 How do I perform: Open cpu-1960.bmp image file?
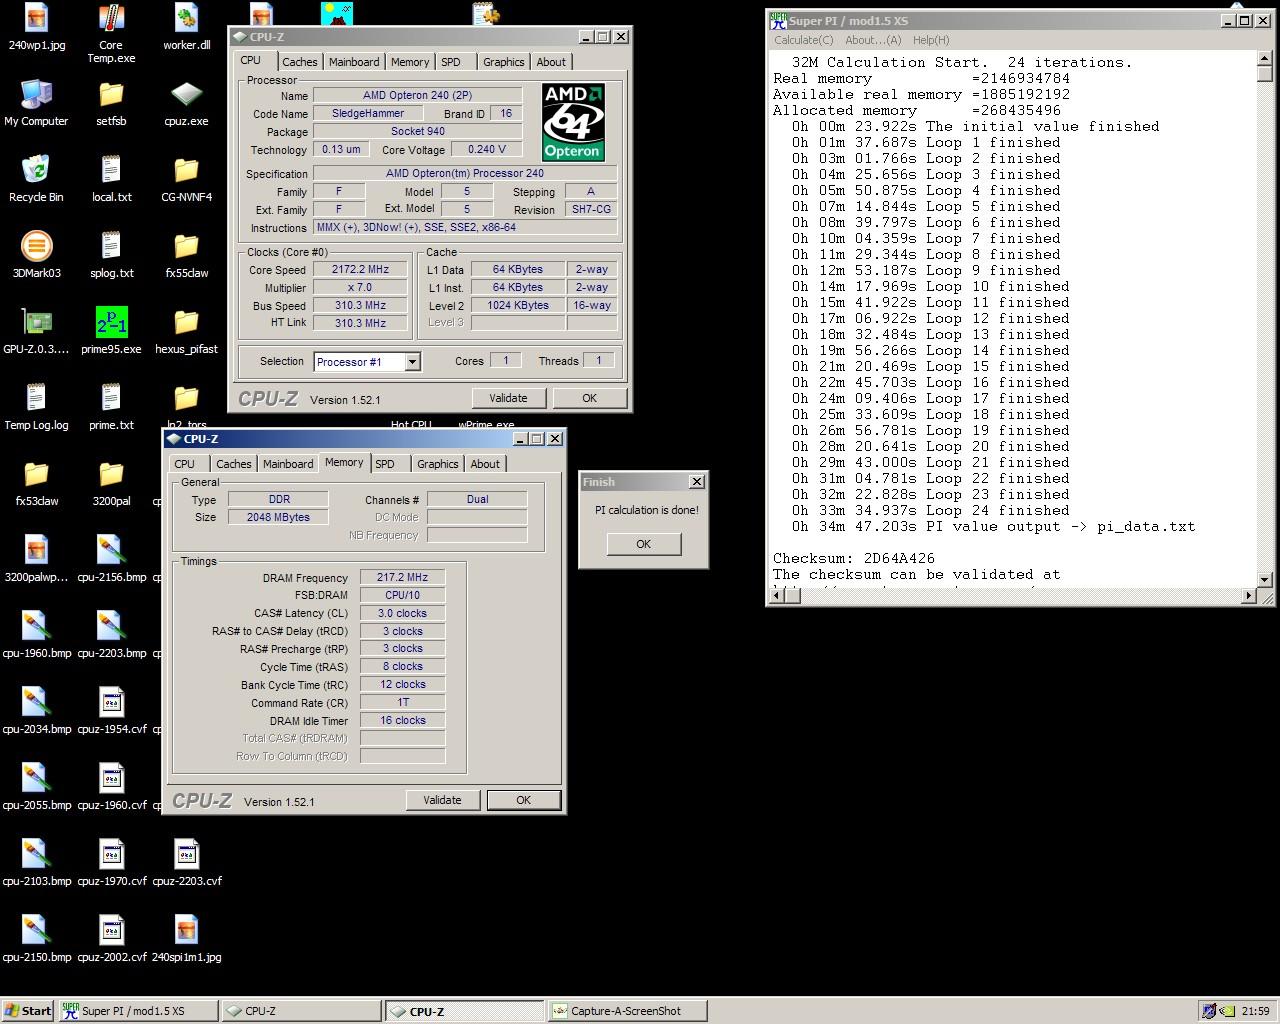[x=36, y=634]
